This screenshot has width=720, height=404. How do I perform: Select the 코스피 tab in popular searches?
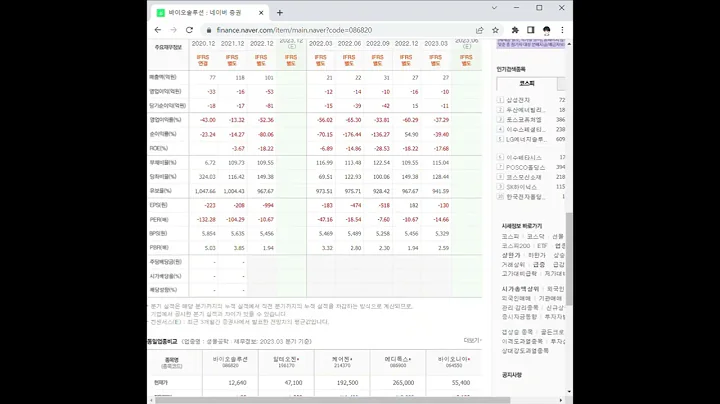(x=527, y=84)
